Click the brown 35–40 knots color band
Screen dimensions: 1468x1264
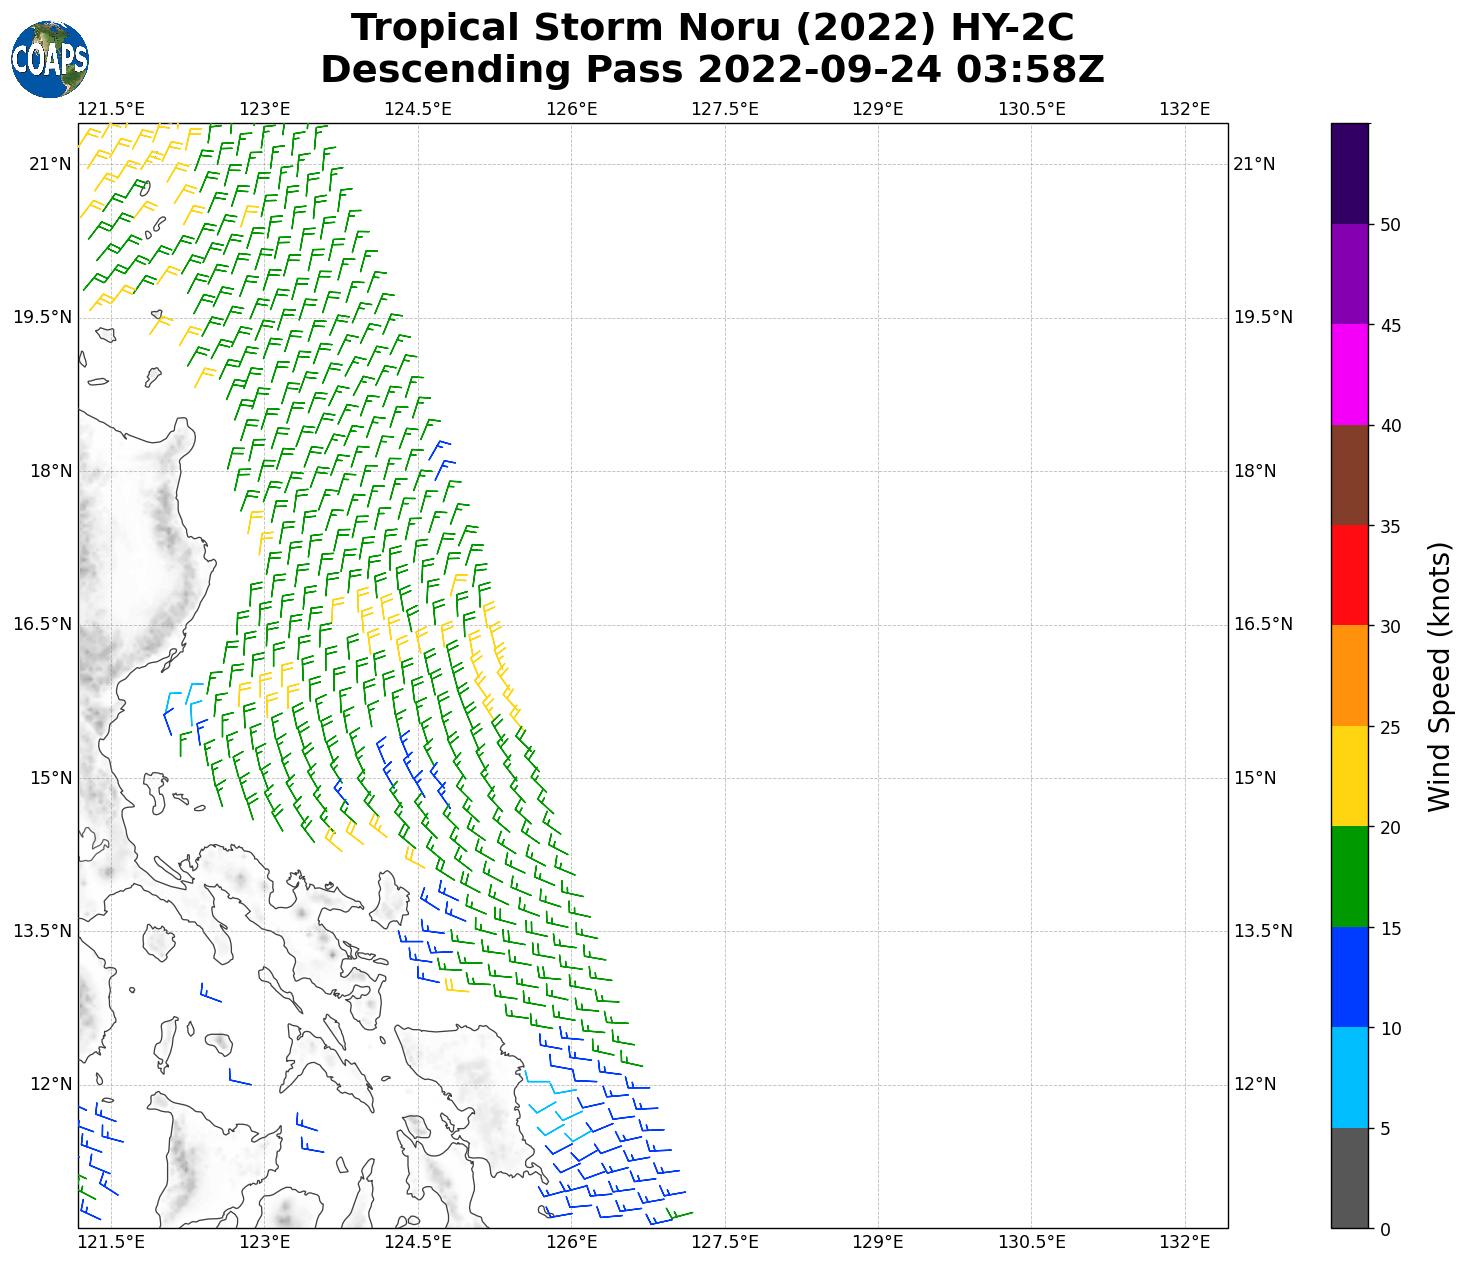tap(1349, 475)
